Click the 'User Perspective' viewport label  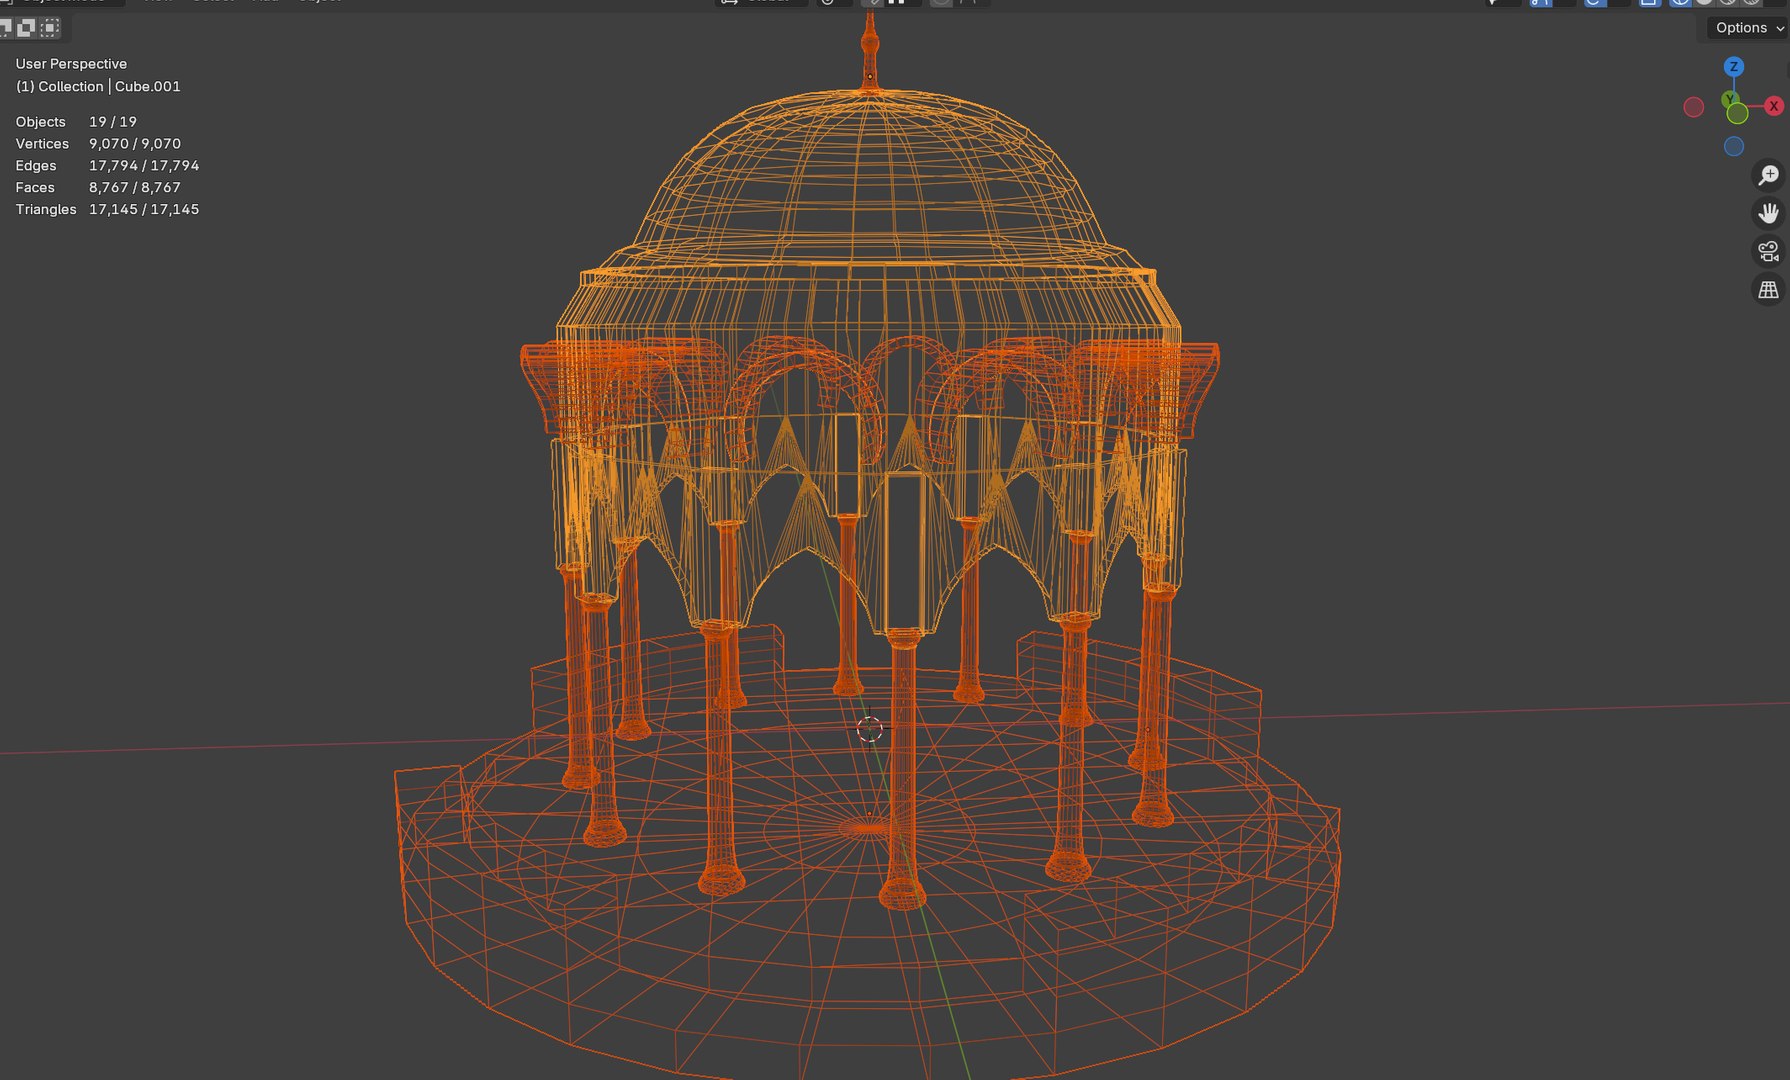[71, 64]
